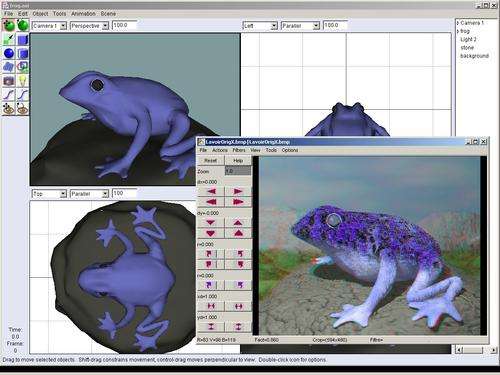This screenshot has height=375, width=500.
Task: Select the Rotate Objects tool
Action: point(22,25)
